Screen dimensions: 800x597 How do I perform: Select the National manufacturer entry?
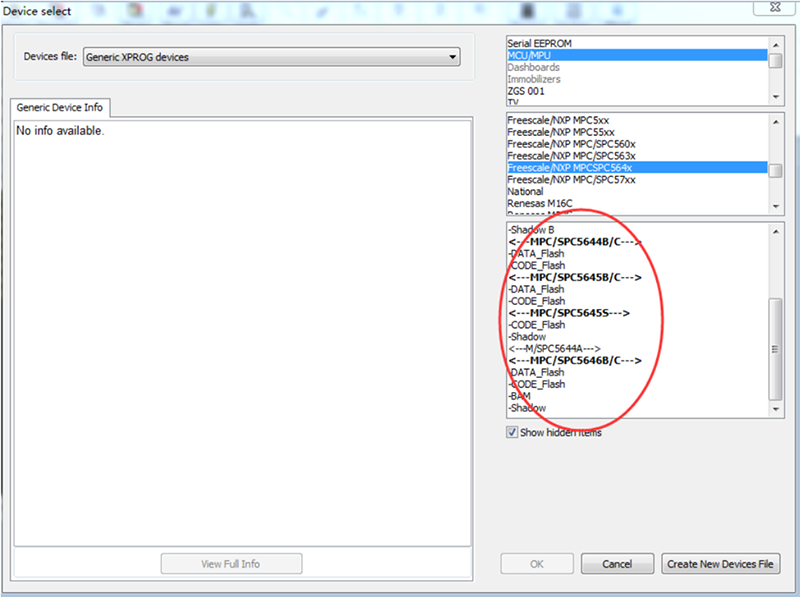(525, 192)
